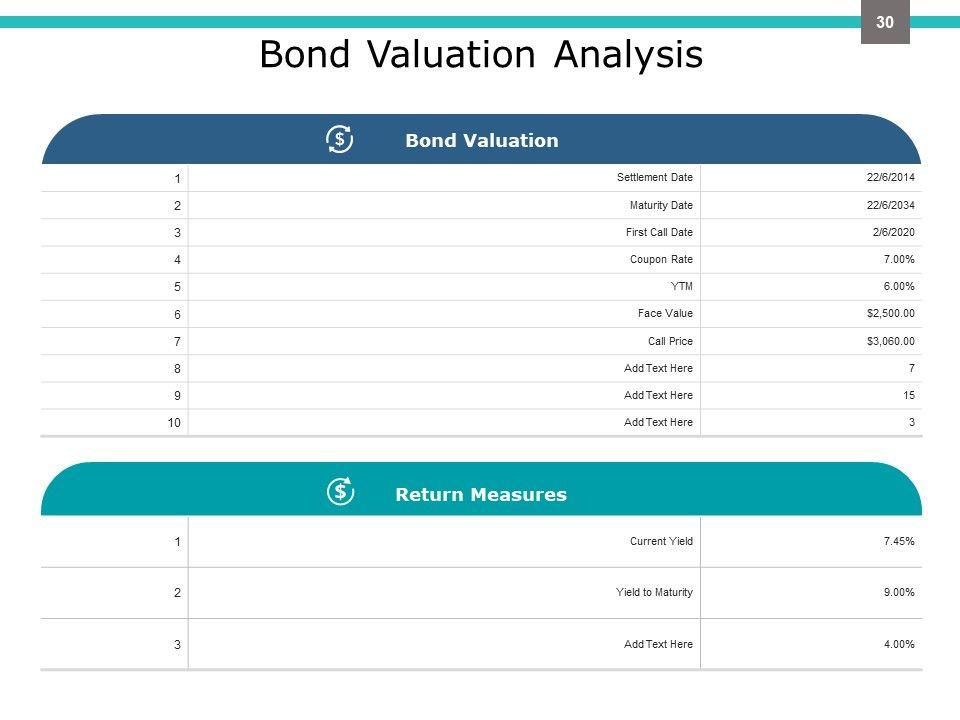
Task: Click the slide number 30 badge
Action: (x=885, y=22)
